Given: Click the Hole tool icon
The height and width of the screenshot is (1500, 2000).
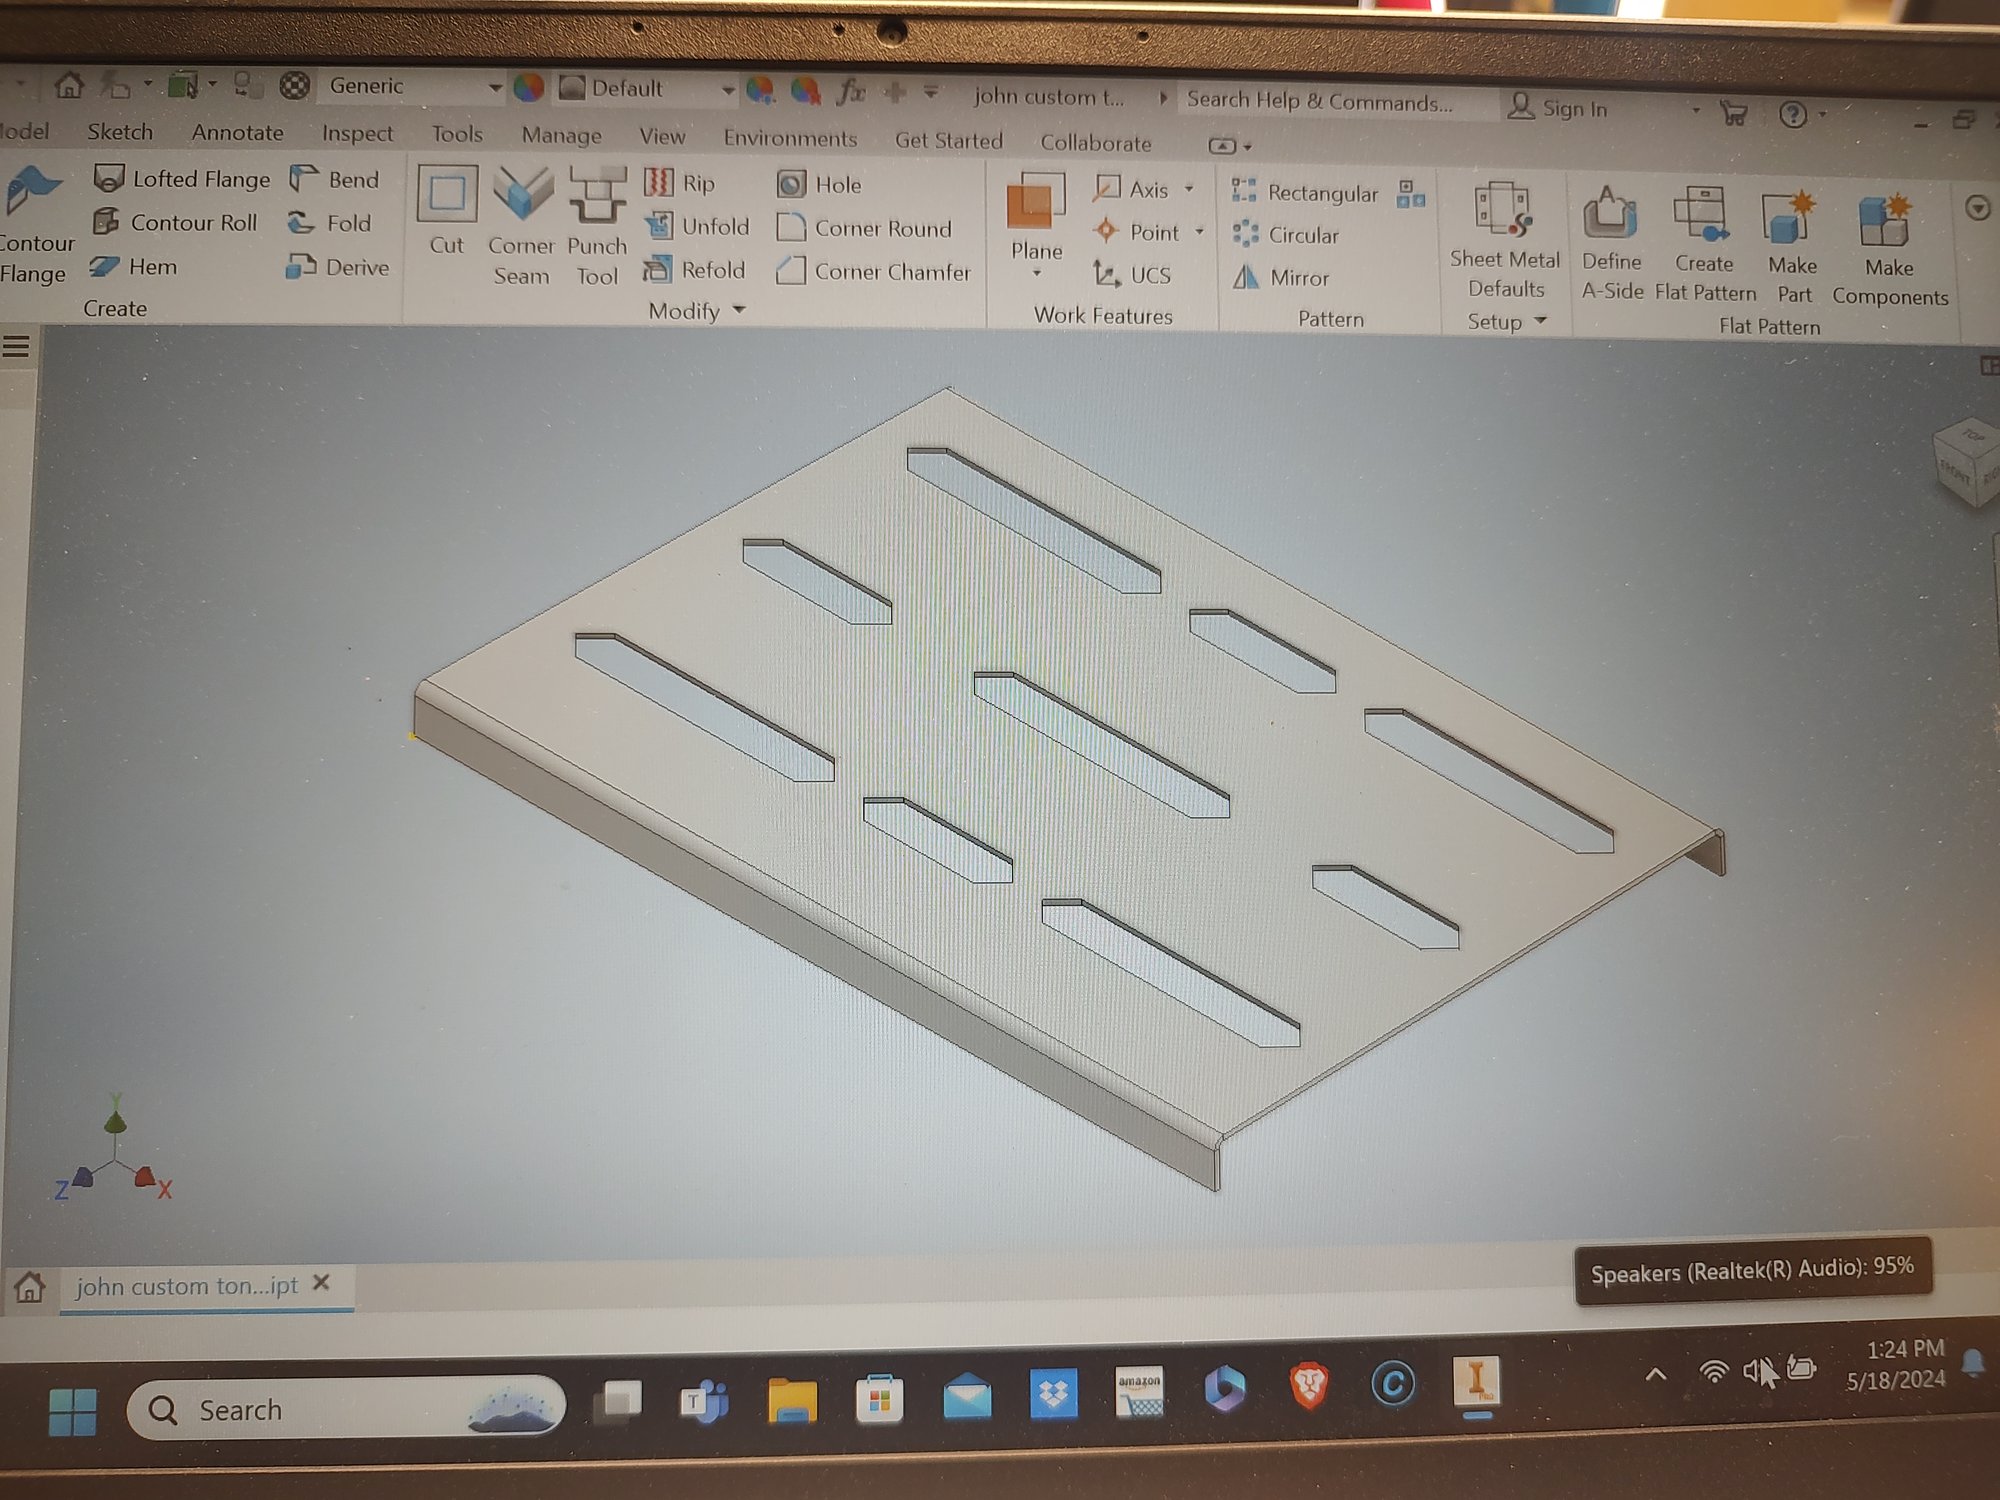Looking at the screenshot, I should pyautogui.click(x=791, y=185).
